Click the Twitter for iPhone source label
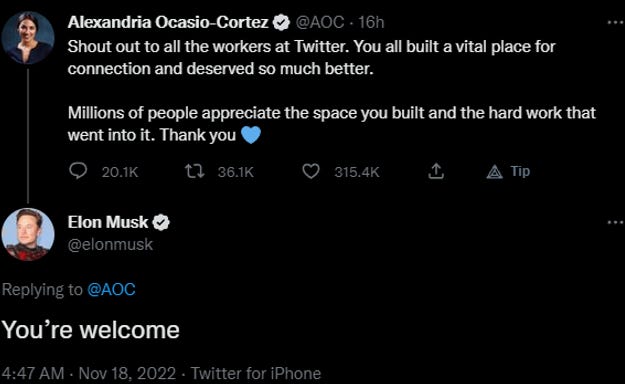 click(x=256, y=374)
